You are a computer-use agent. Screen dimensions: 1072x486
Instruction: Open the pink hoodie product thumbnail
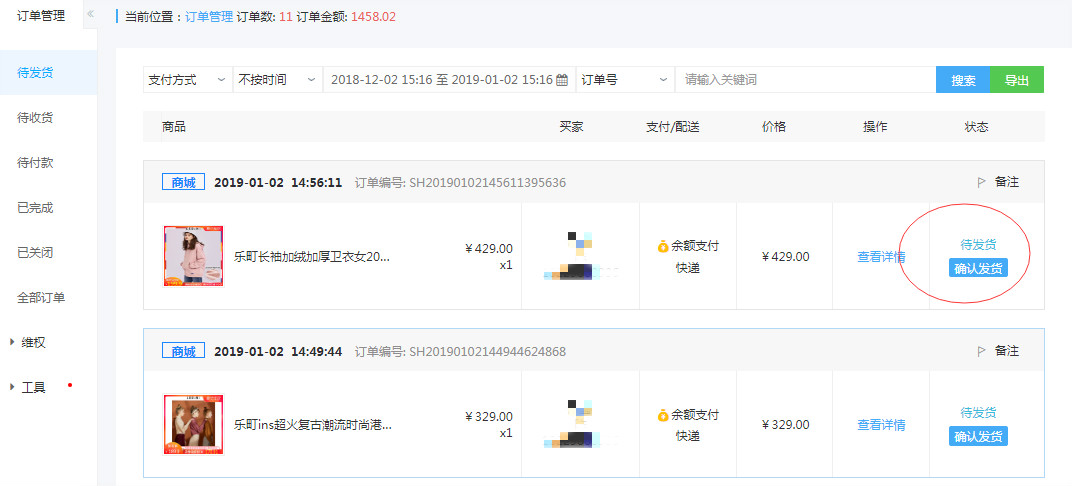click(193, 256)
